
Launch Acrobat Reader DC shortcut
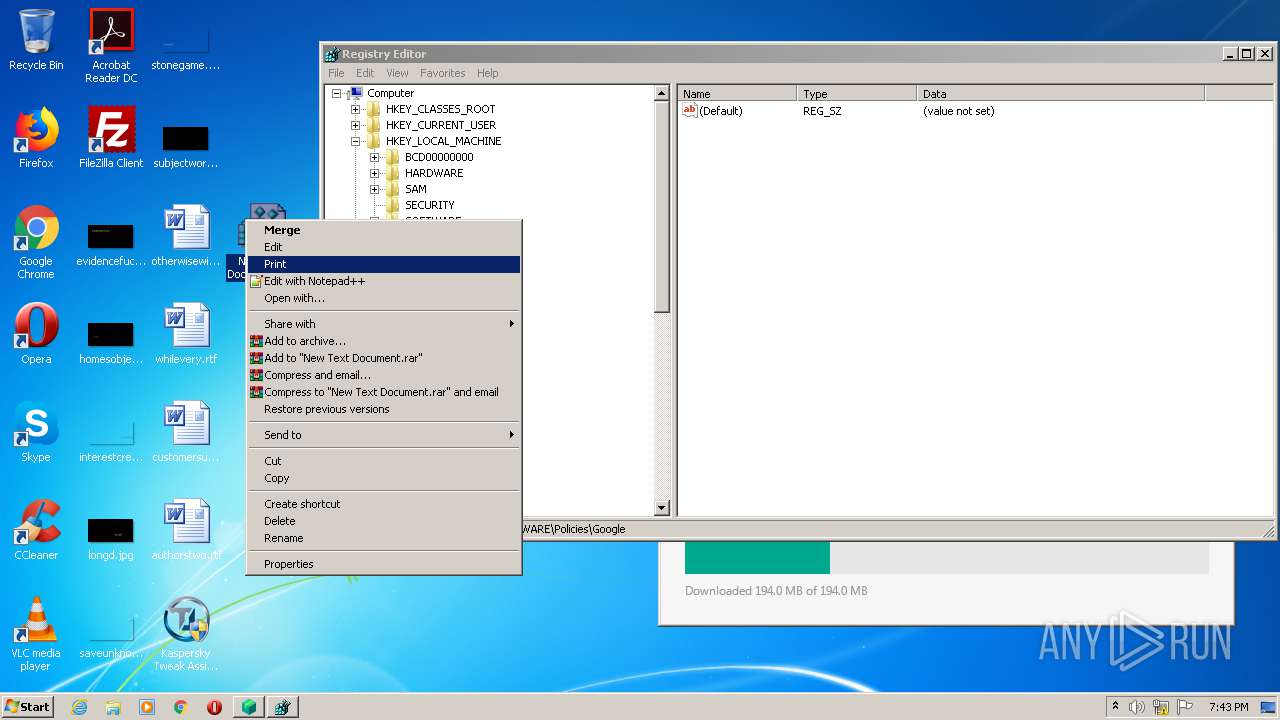[111, 46]
